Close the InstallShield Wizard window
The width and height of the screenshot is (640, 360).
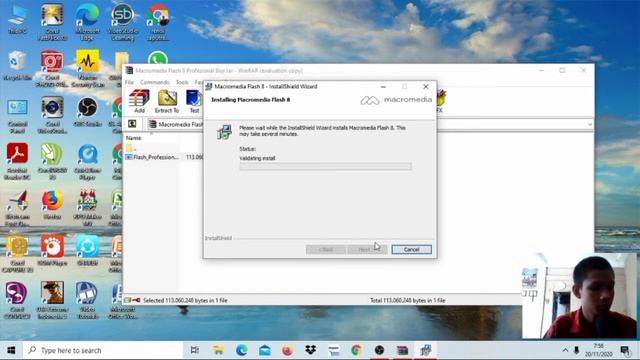pos(426,87)
